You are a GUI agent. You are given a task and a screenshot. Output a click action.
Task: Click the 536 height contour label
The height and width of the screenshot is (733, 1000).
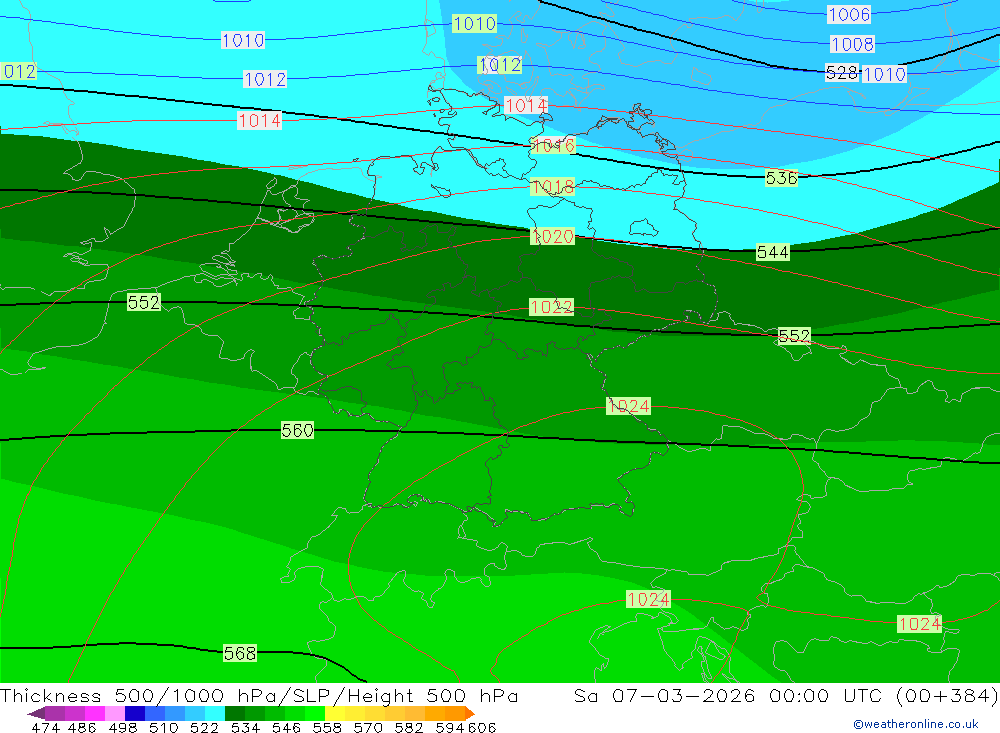pyautogui.click(x=781, y=178)
